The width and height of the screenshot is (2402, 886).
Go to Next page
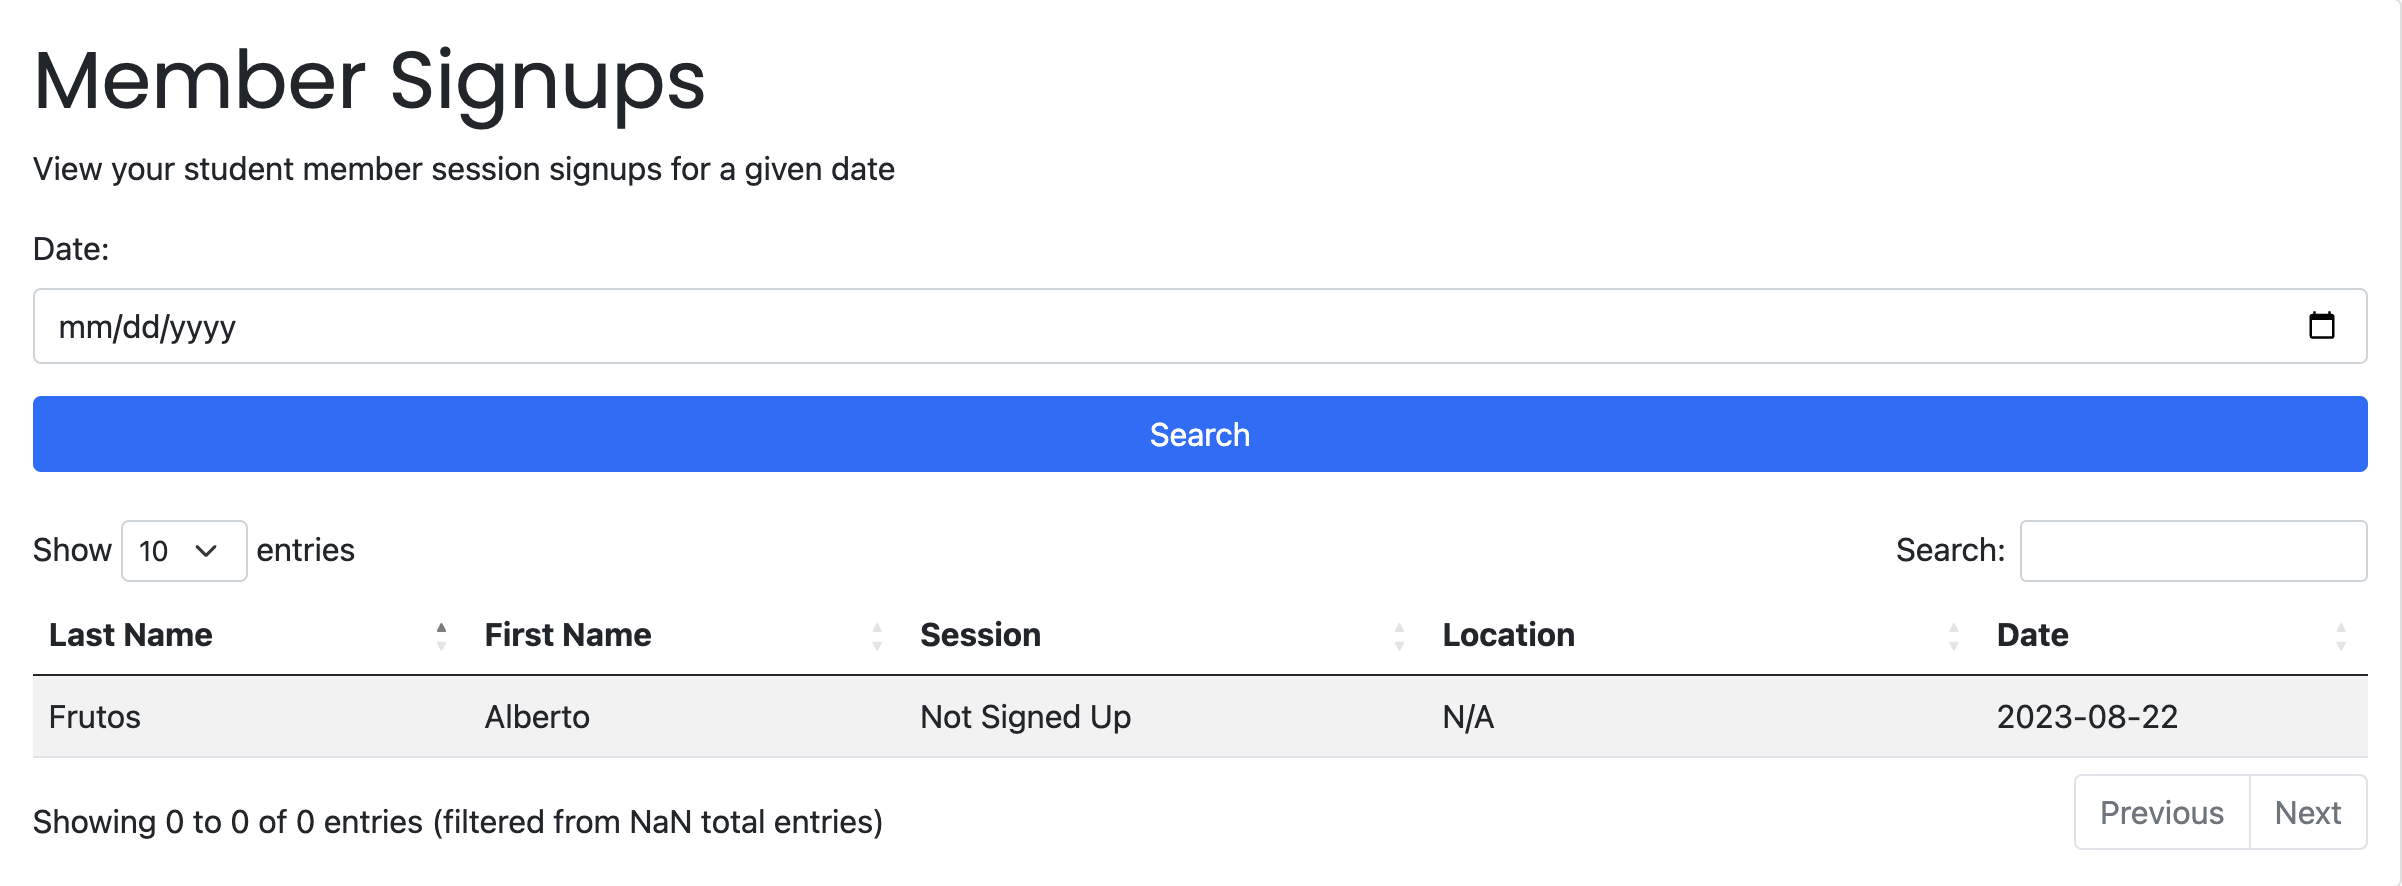pyautogui.click(x=2308, y=812)
